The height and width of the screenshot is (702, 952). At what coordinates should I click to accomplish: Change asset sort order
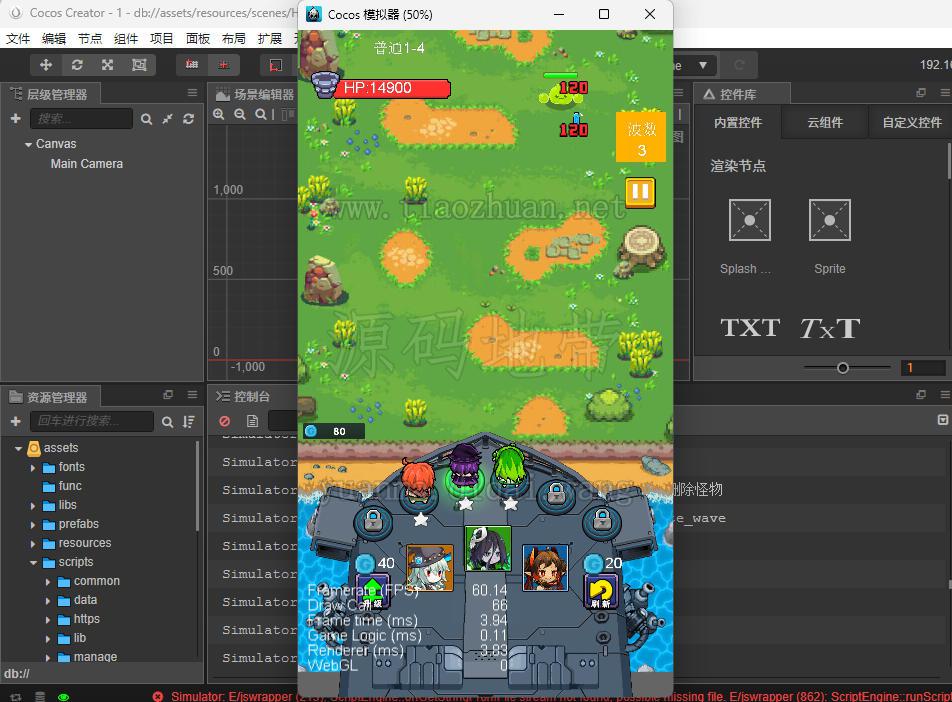click(x=189, y=422)
